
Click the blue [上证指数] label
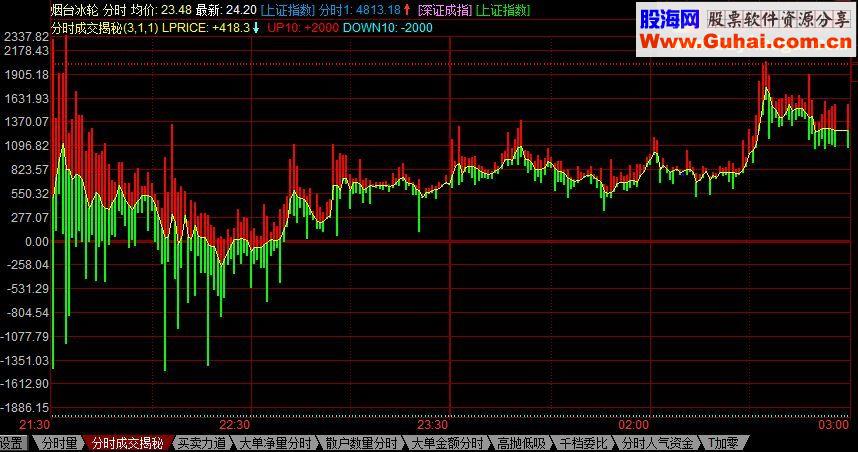click(x=288, y=10)
